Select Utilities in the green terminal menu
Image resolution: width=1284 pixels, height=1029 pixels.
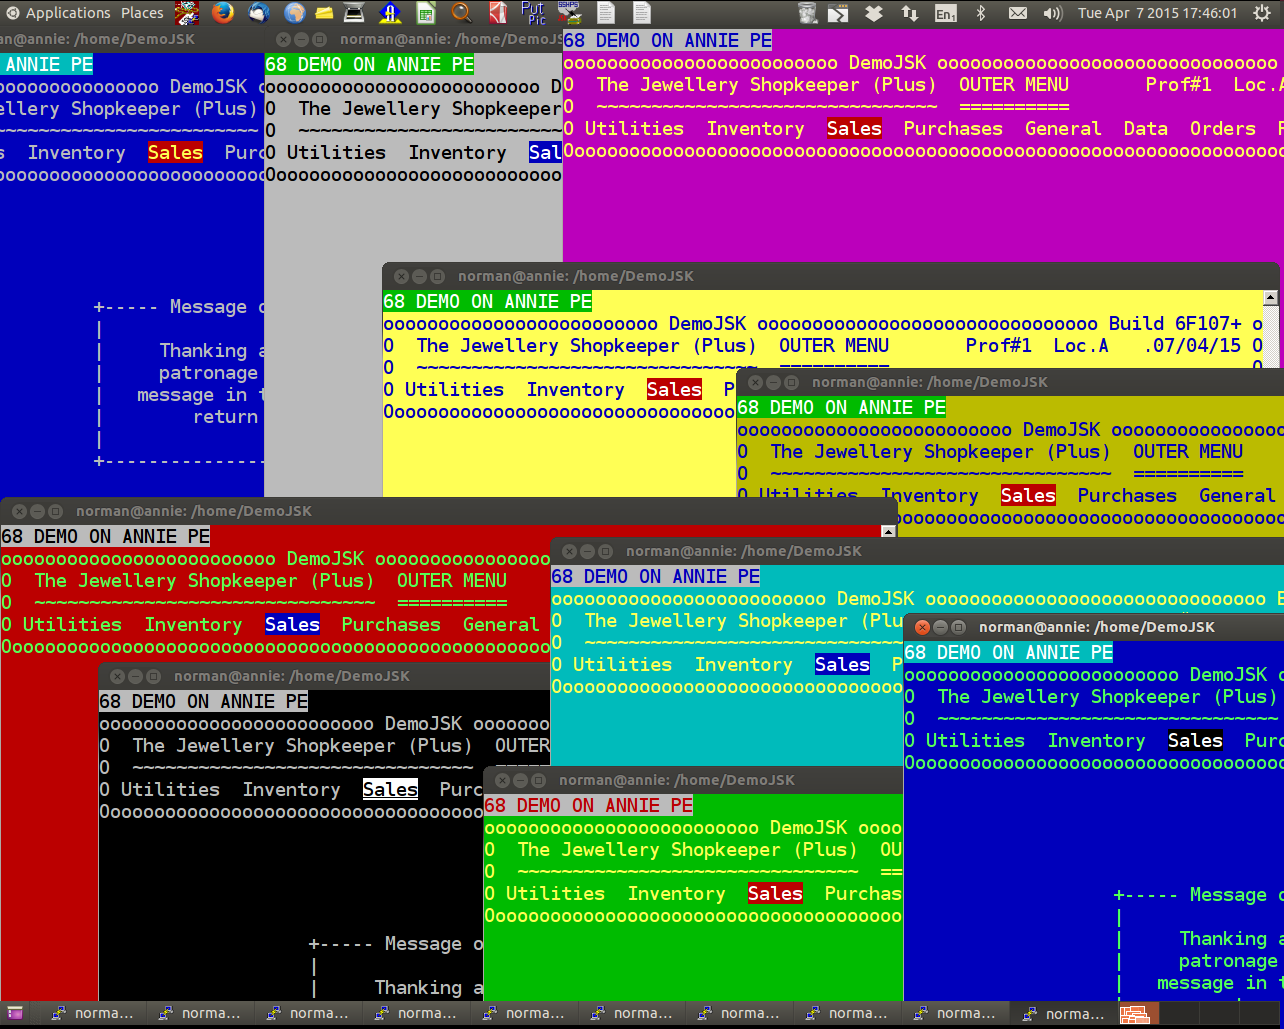click(x=555, y=893)
